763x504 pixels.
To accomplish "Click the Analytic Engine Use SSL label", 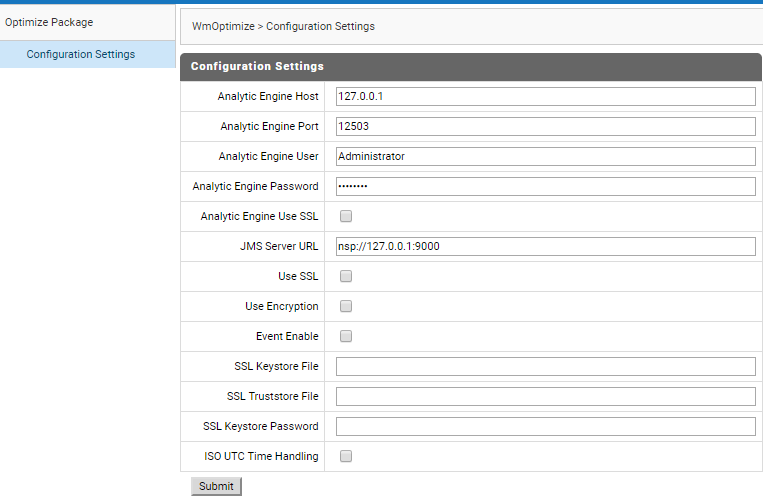I will click(x=259, y=216).
